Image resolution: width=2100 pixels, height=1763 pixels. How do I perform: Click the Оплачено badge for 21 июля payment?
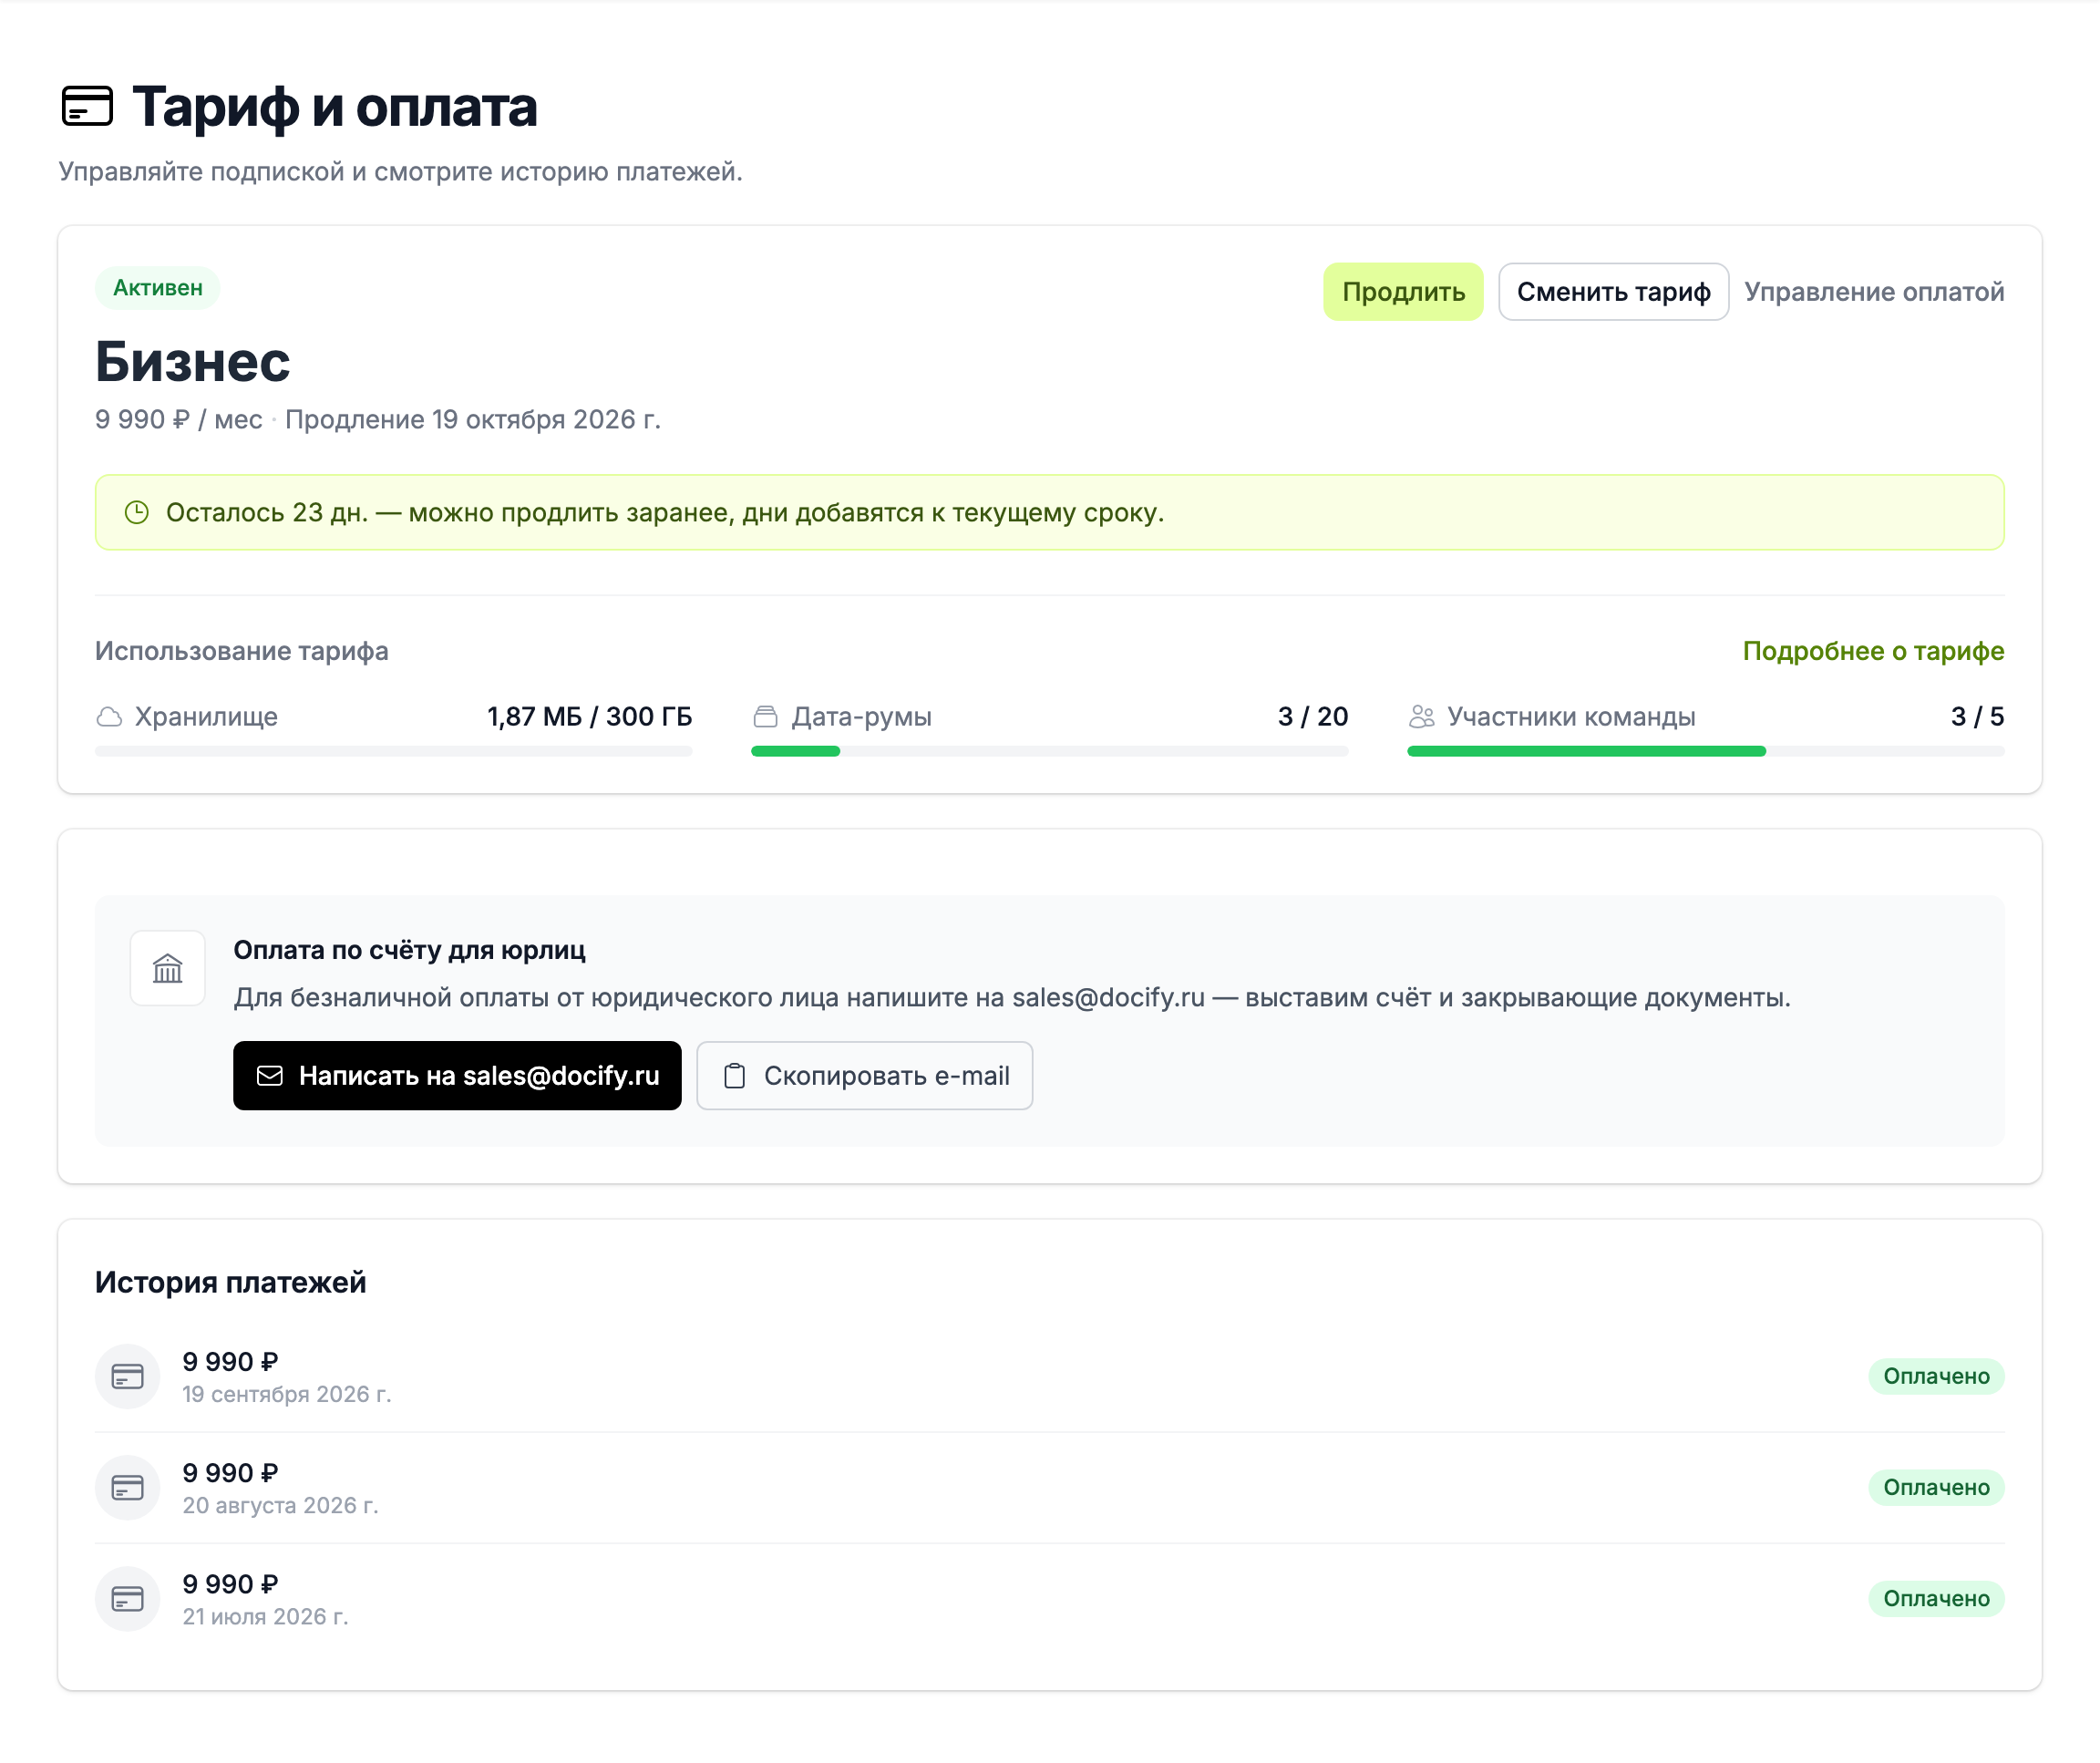click(x=1936, y=1599)
